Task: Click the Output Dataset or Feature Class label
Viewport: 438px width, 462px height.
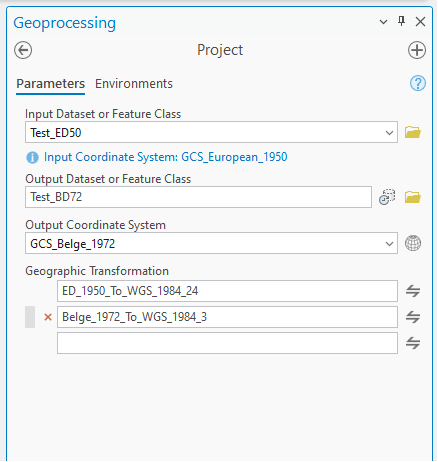Action: tap(108, 179)
